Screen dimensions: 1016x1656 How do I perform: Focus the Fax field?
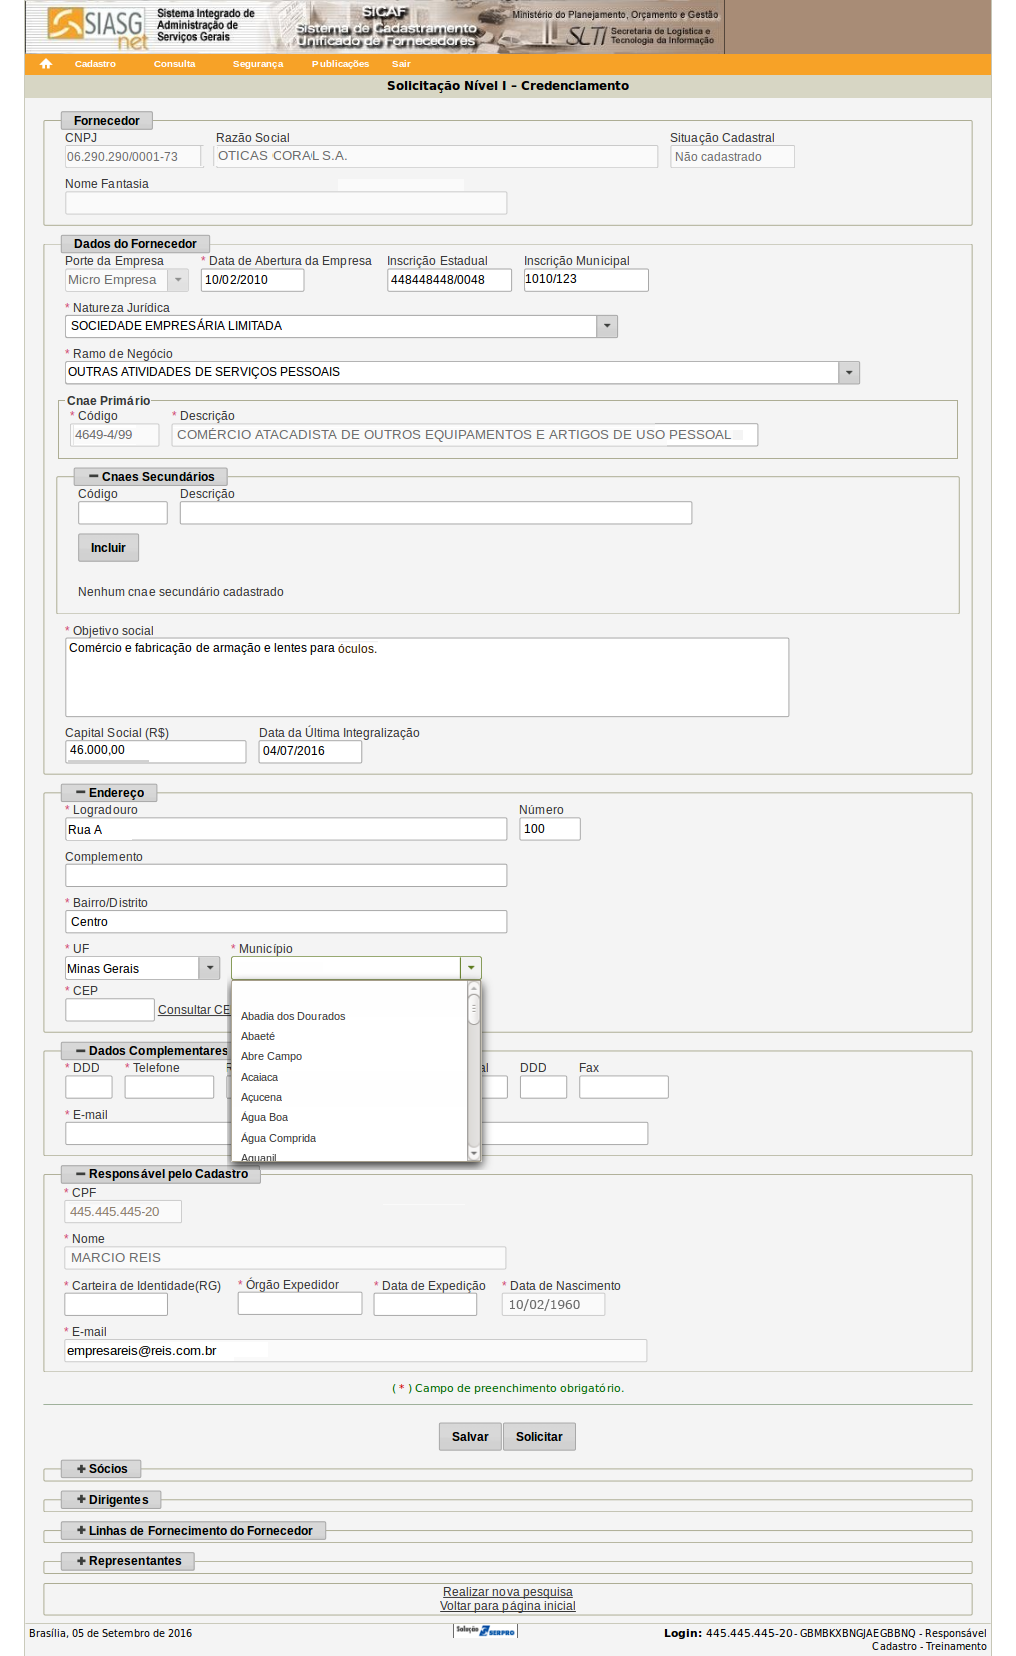[x=624, y=1087]
